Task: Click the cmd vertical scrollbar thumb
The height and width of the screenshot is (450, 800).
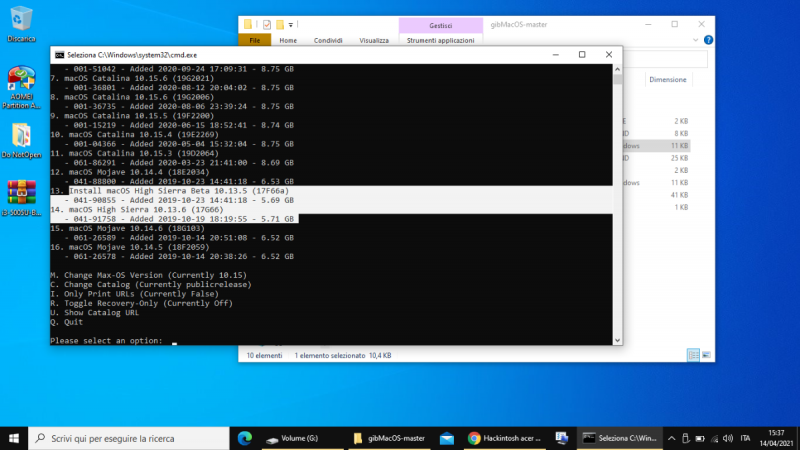Action: [x=617, y=79]
